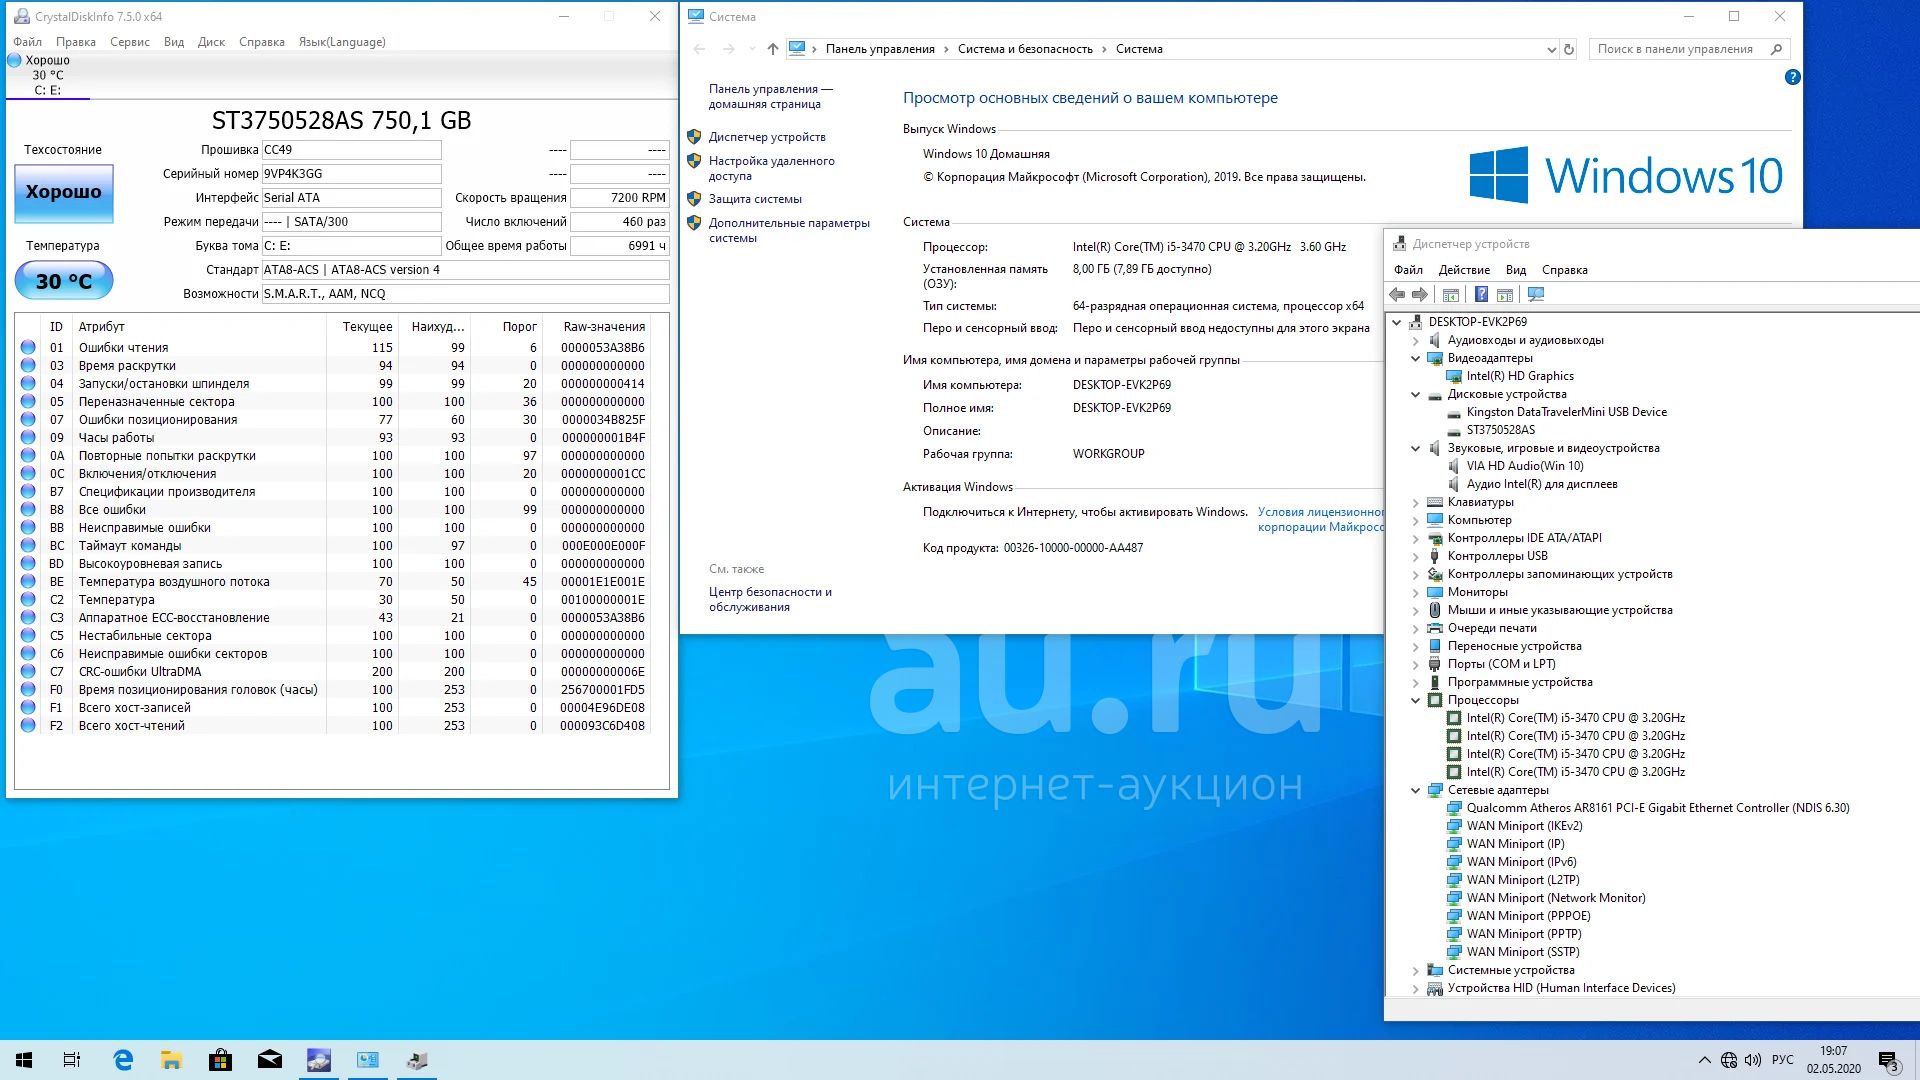1920x1080 pixels.
Task: Click the Raw-значения column header
Action: tap(604, 327)
